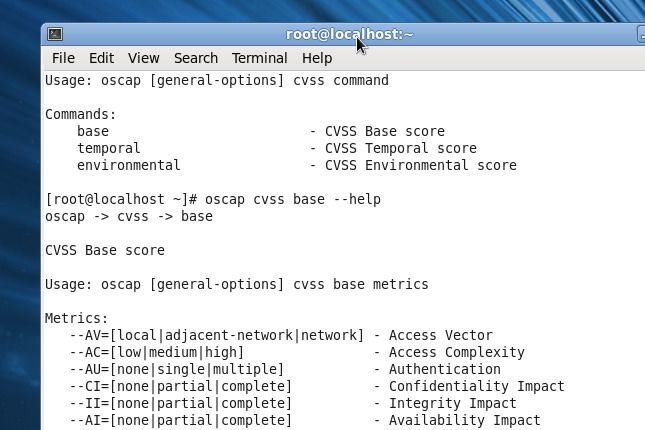Click the '--AU=' Authentication metric line
The height and width of the screenshot is (430, 645).
(x=285, y=370)
